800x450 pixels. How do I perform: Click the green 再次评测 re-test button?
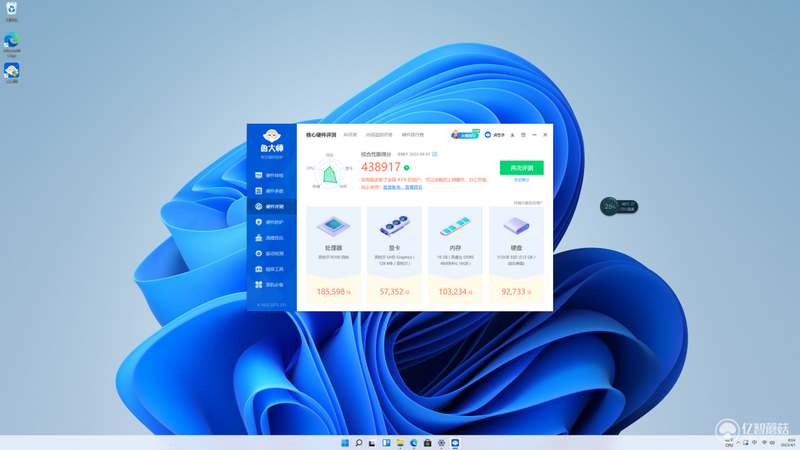coord(521,168)
